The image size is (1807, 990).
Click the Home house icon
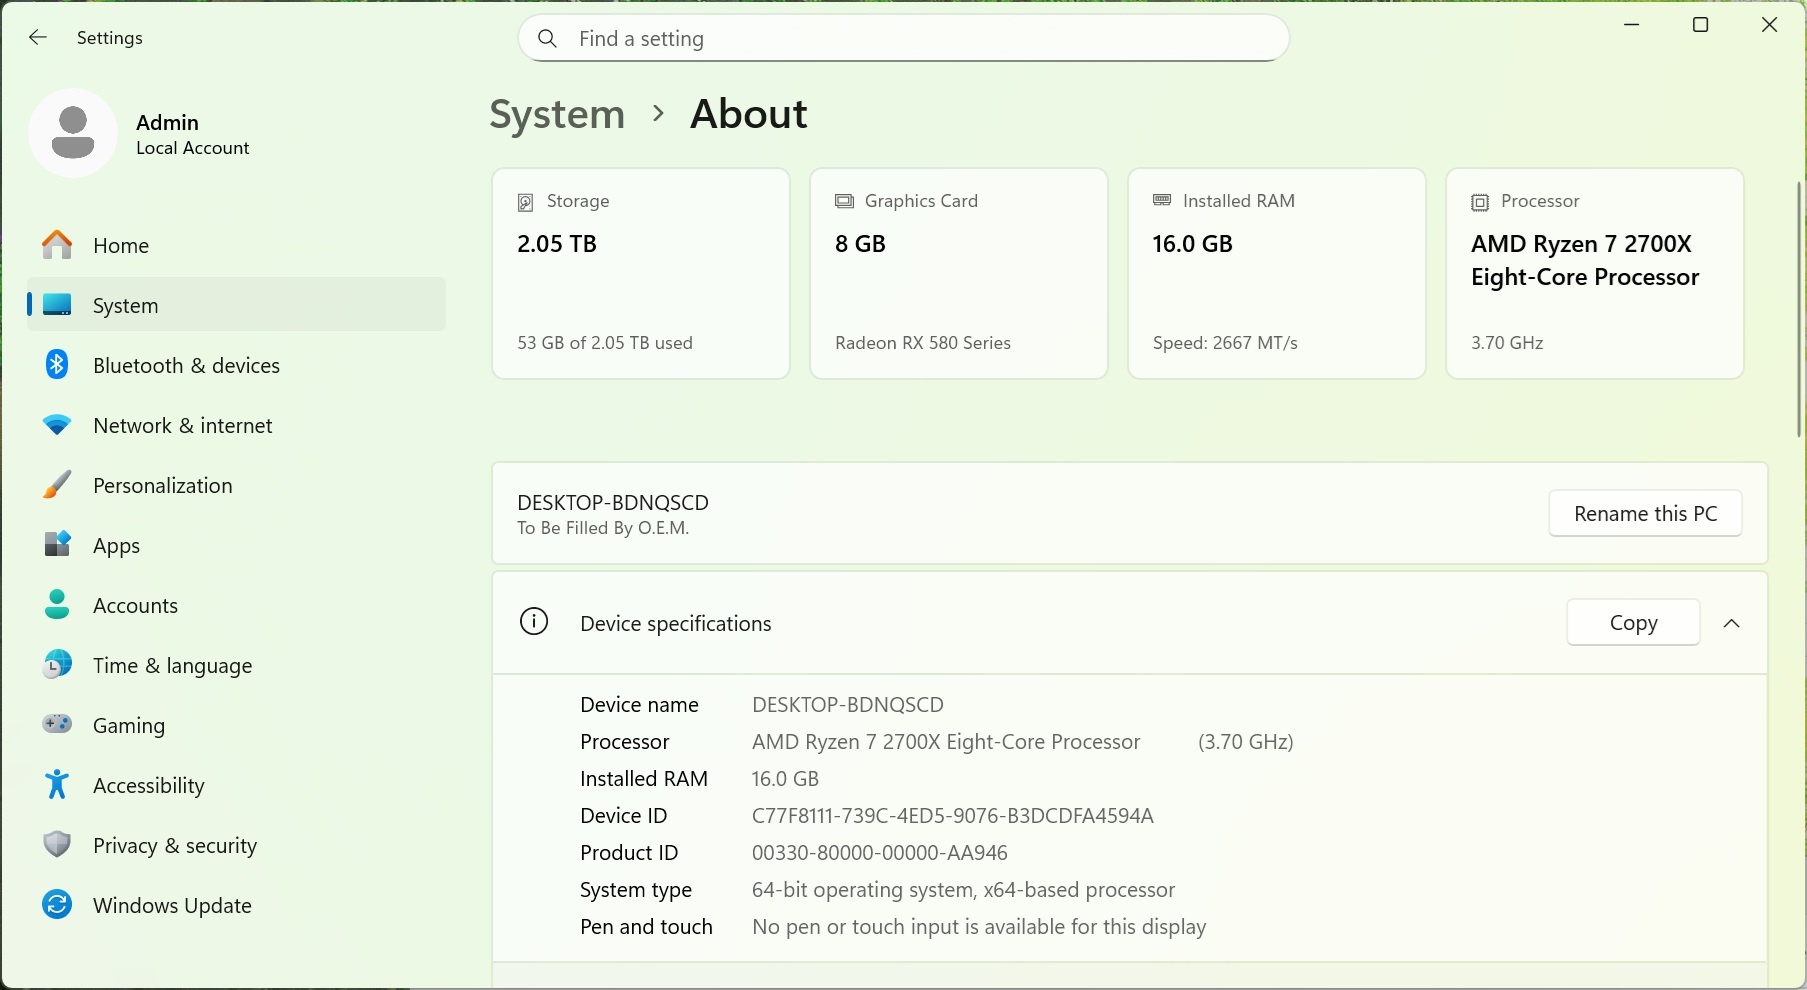point(57,245)
